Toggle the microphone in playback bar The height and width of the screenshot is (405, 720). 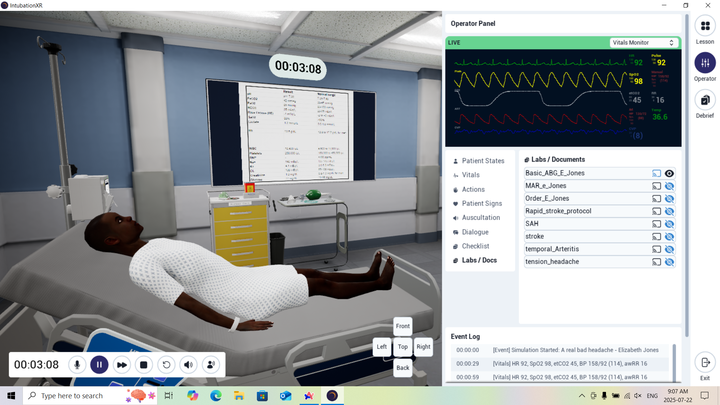(77, 365)
